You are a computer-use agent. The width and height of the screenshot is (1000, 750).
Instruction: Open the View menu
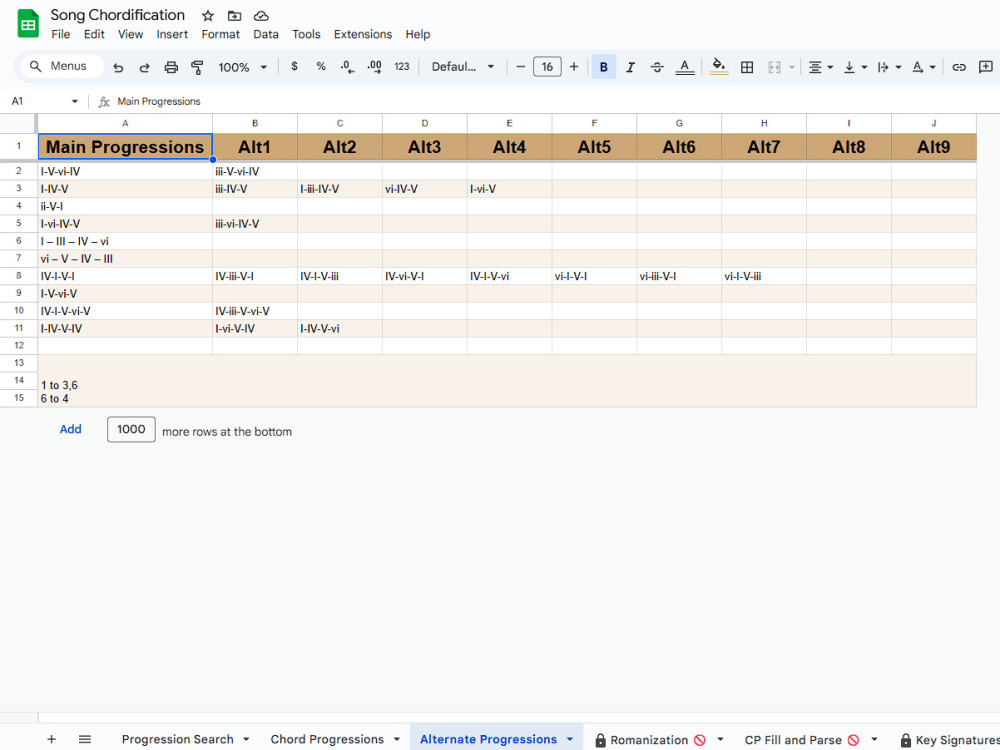[x=130, y=34]
